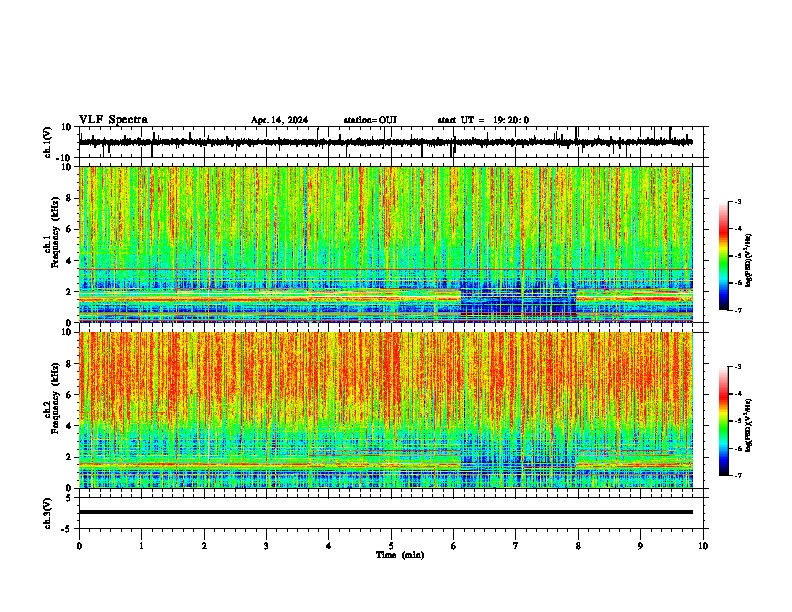The width and height of the screenshot is (792, 612).
Task: Click the "-7" value below ch.1 colorbar
Action: pos(737,311)
